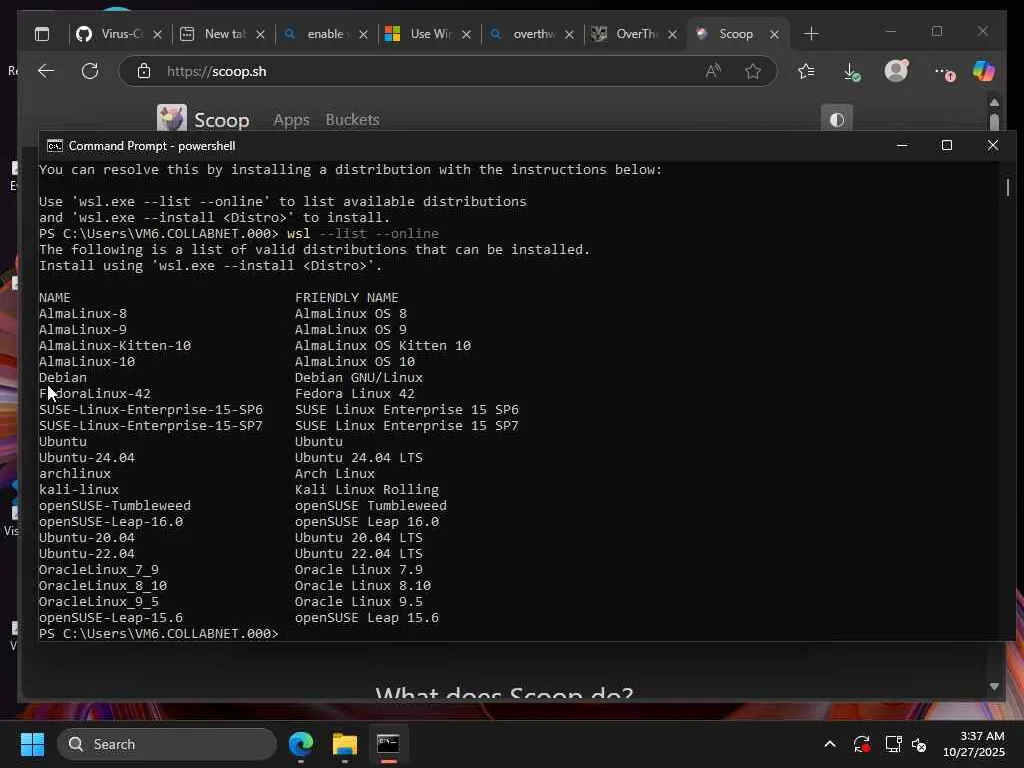Click 'SUSE-Linux-Enterprise-15-SP7' in the list
Screen dimensions: 1024x768
(151, 426)
